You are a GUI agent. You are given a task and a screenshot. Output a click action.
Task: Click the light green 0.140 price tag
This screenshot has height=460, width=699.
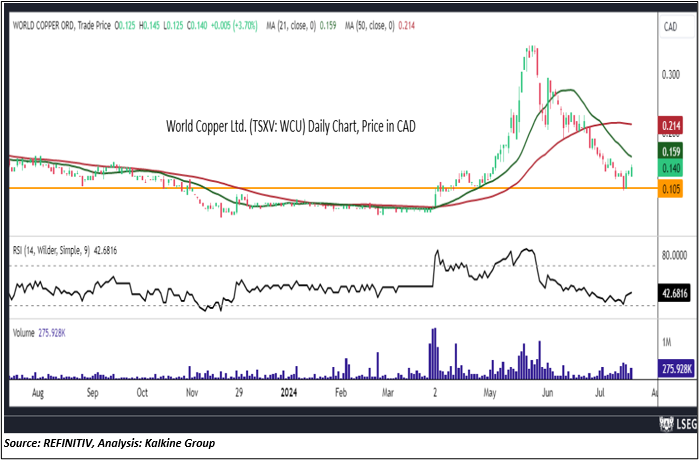click(670, 168)
